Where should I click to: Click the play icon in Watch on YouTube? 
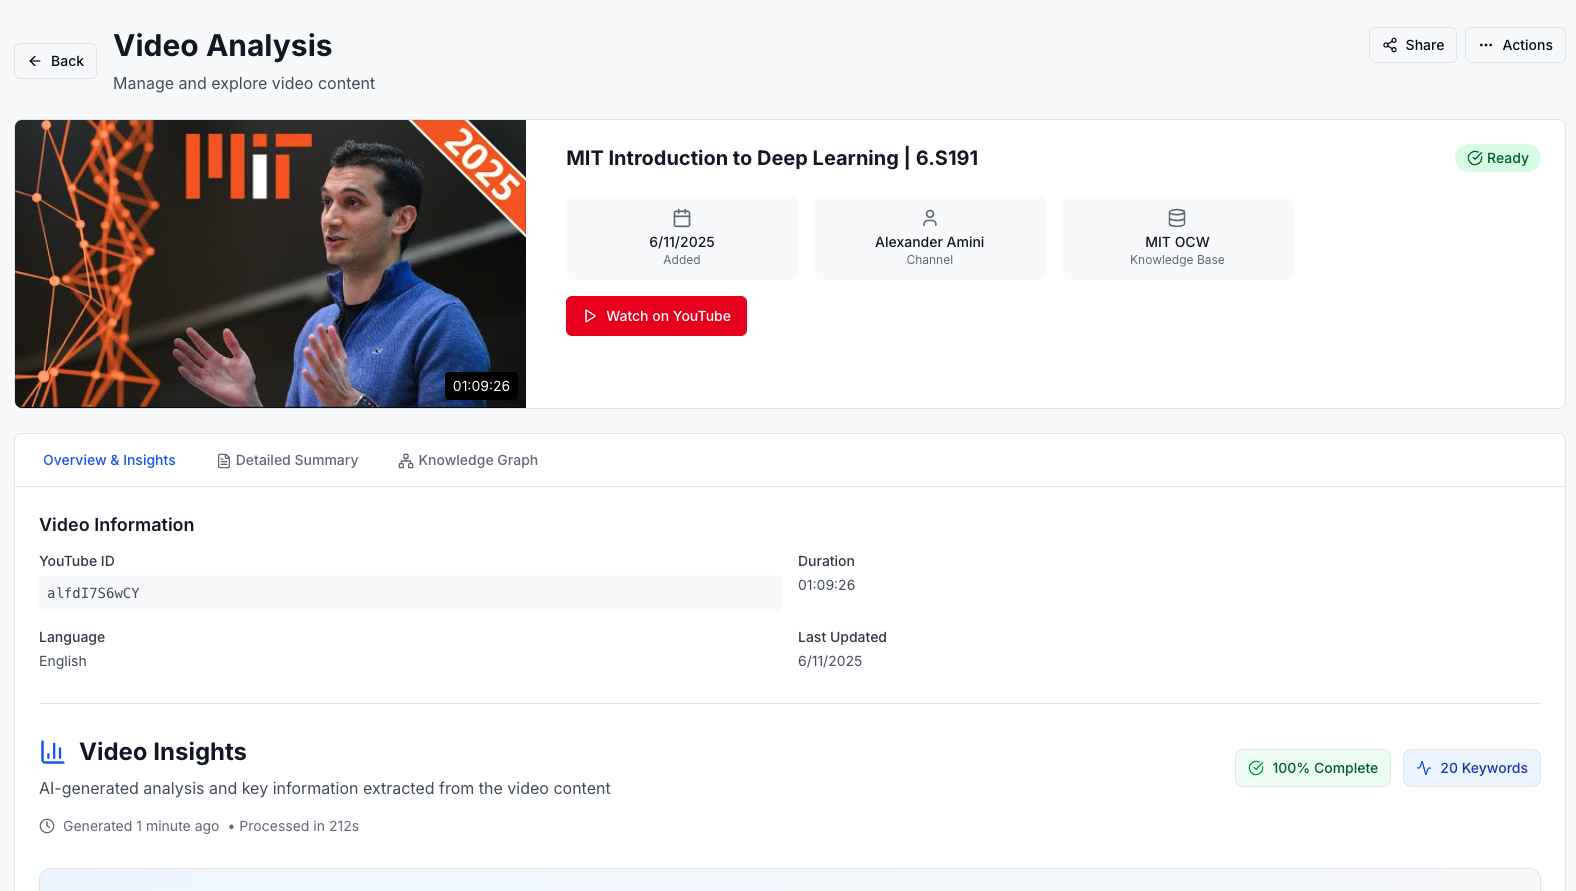[x=590, y=316]
